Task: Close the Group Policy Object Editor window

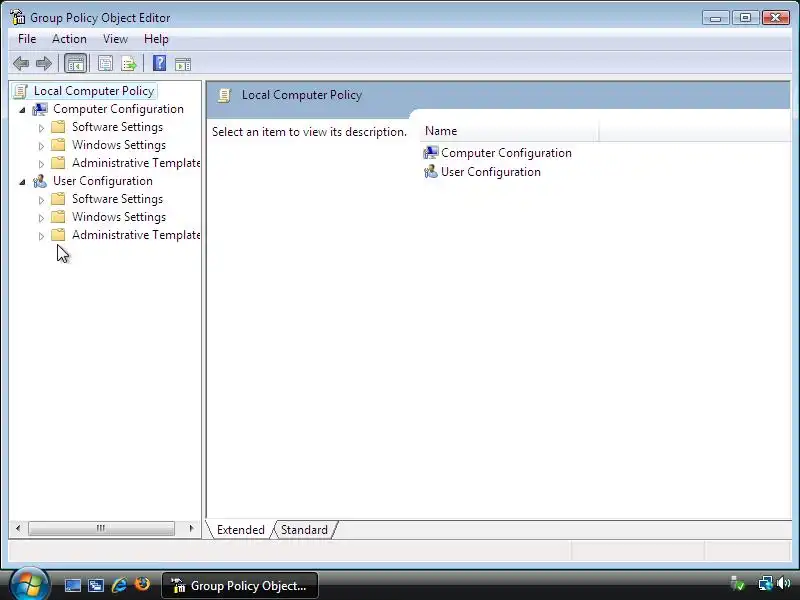Action: point(776,18)
